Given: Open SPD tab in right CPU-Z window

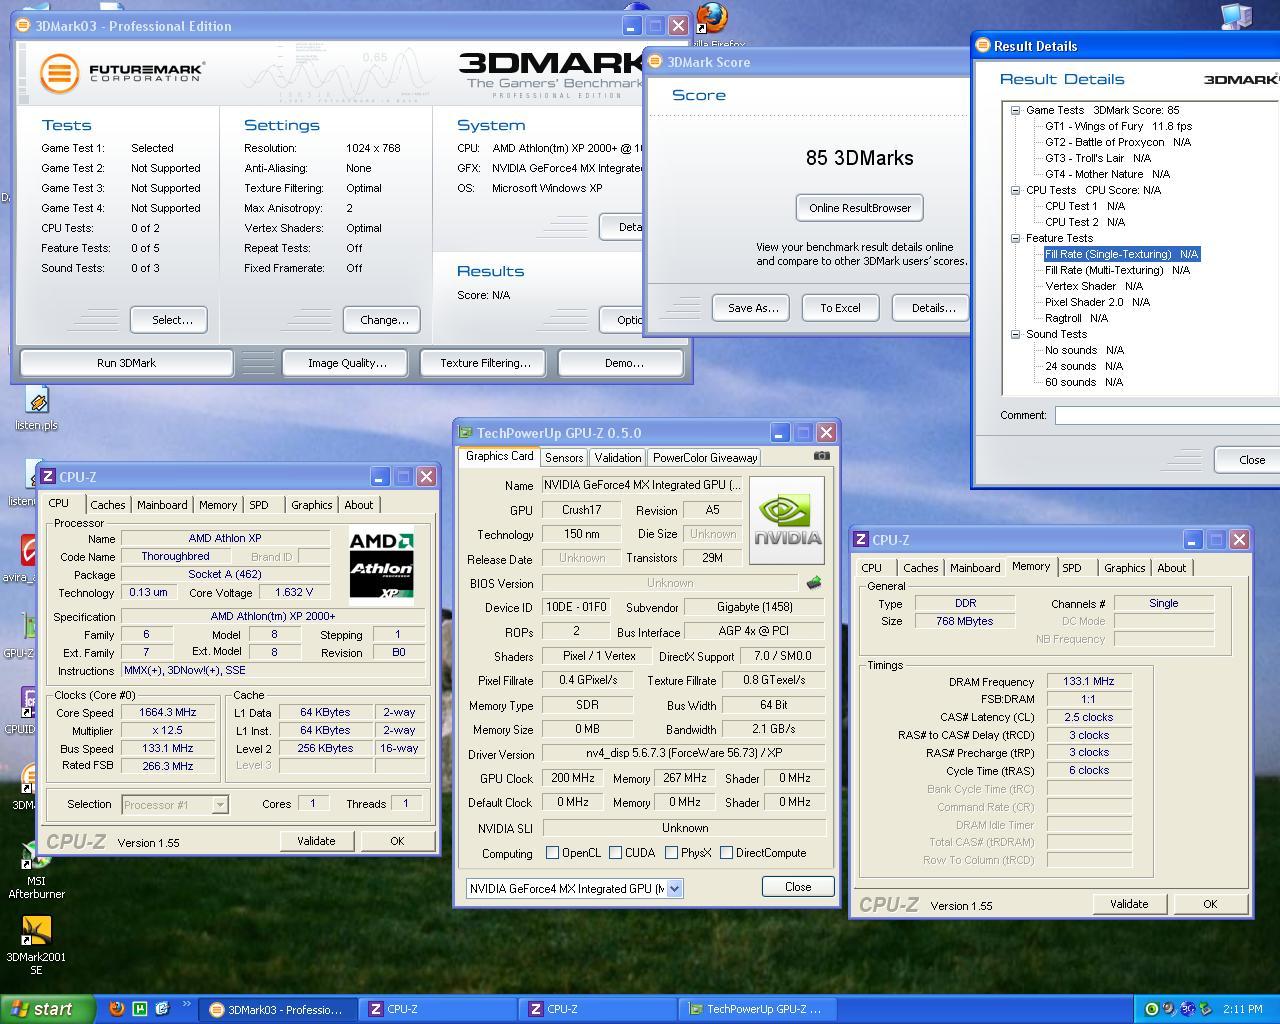Looking at the screenshot, I should pyautogui.click(x=1072, y=568).
